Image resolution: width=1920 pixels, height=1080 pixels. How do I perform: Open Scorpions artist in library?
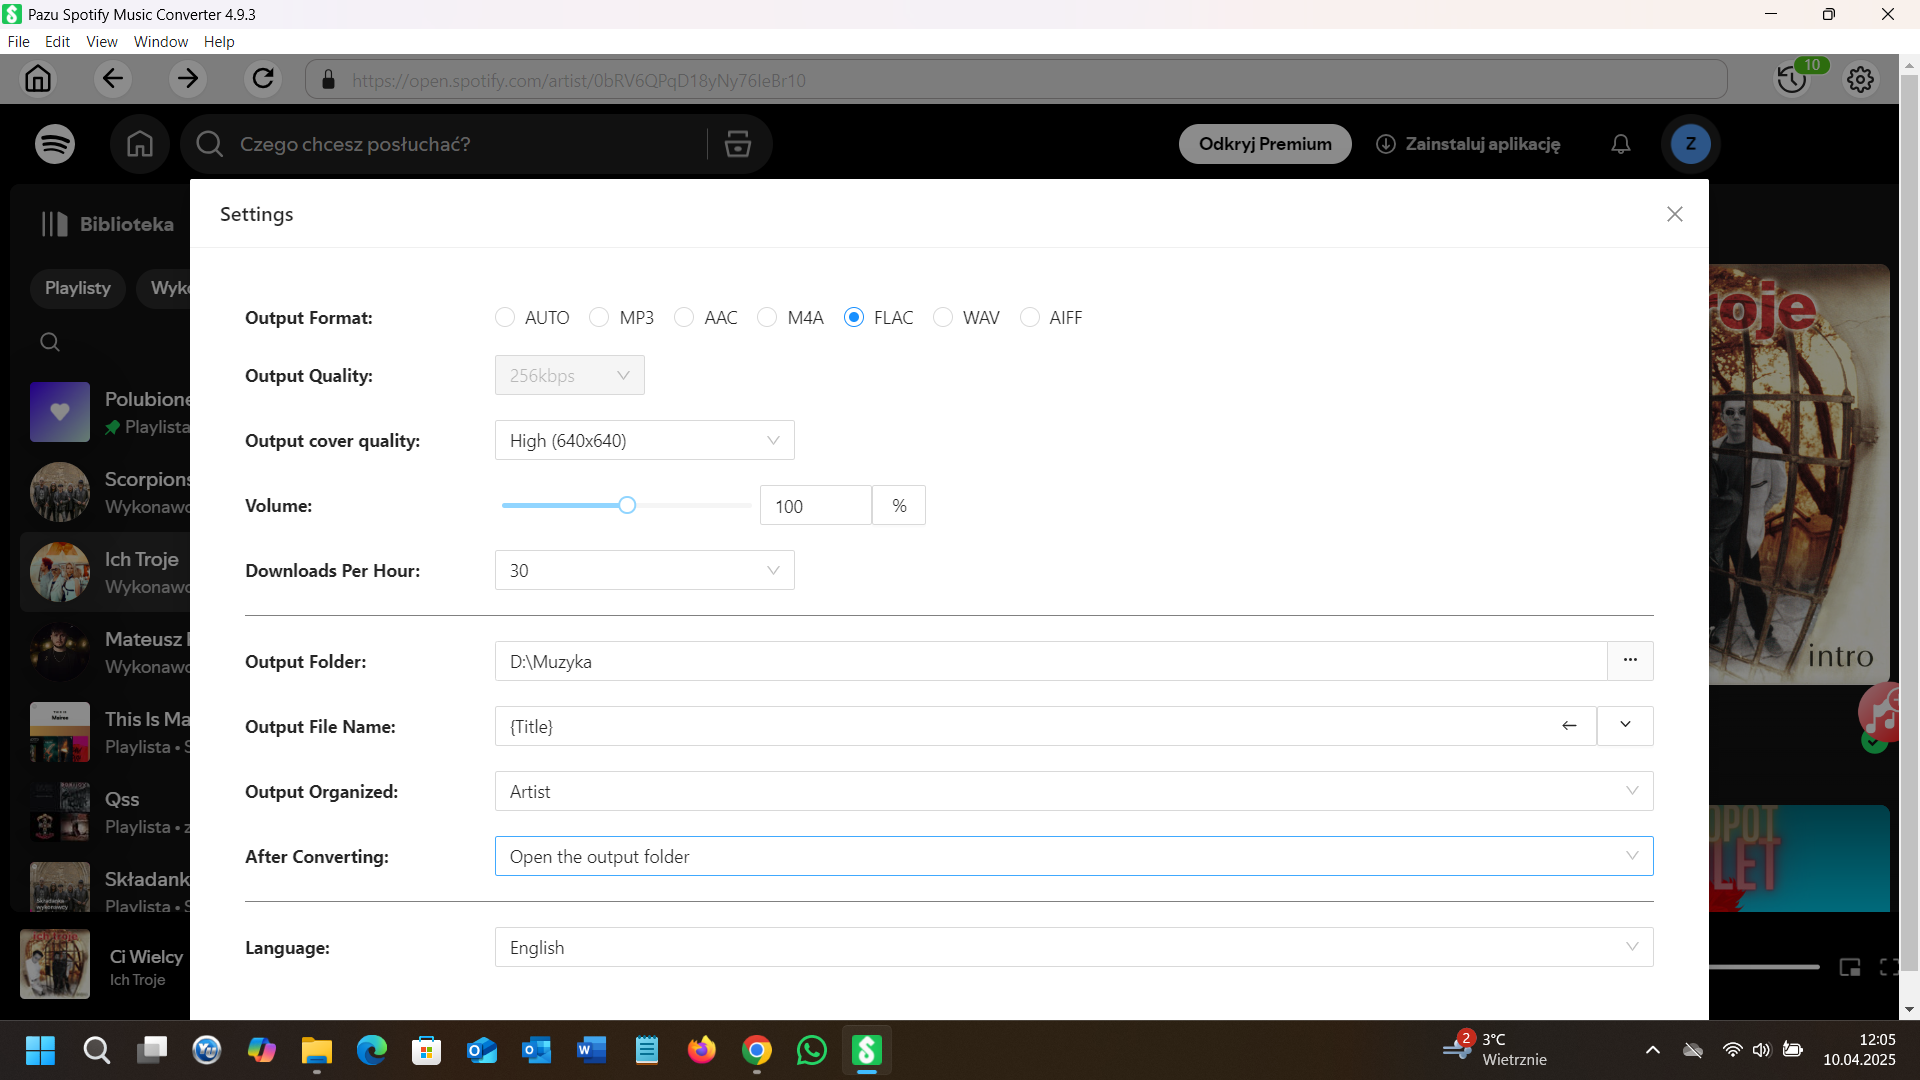[105, 492]
